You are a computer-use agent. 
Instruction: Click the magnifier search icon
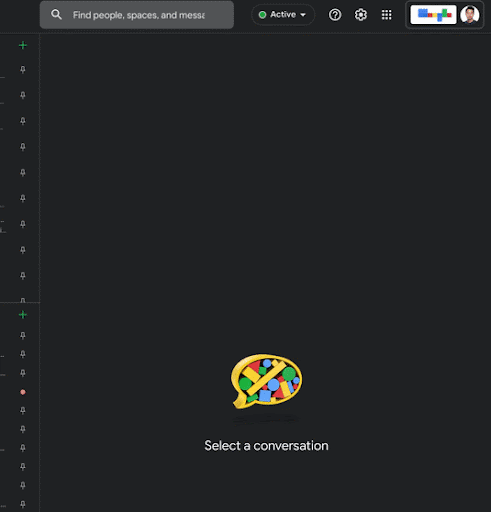coord(56,15)
